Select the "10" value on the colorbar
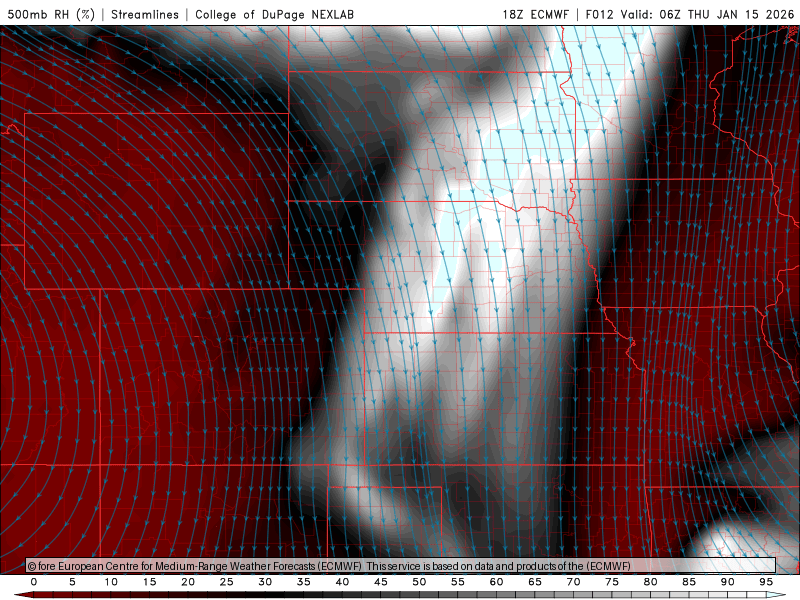This screenshot has height=600, width=800. coord(111,582)
